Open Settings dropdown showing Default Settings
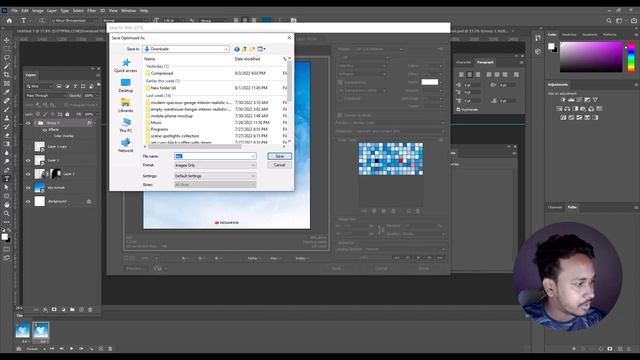 215,176
